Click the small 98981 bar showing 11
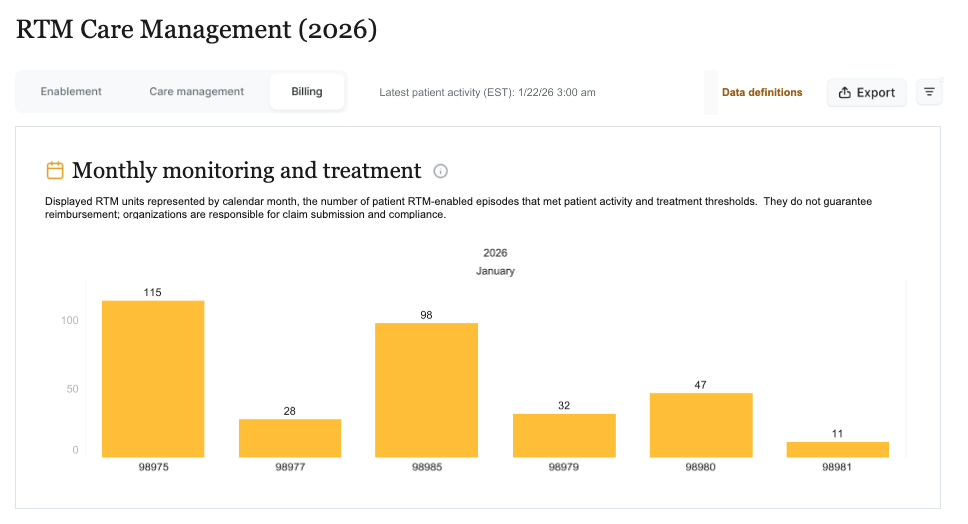968x524 pixels. coord(838,450)
